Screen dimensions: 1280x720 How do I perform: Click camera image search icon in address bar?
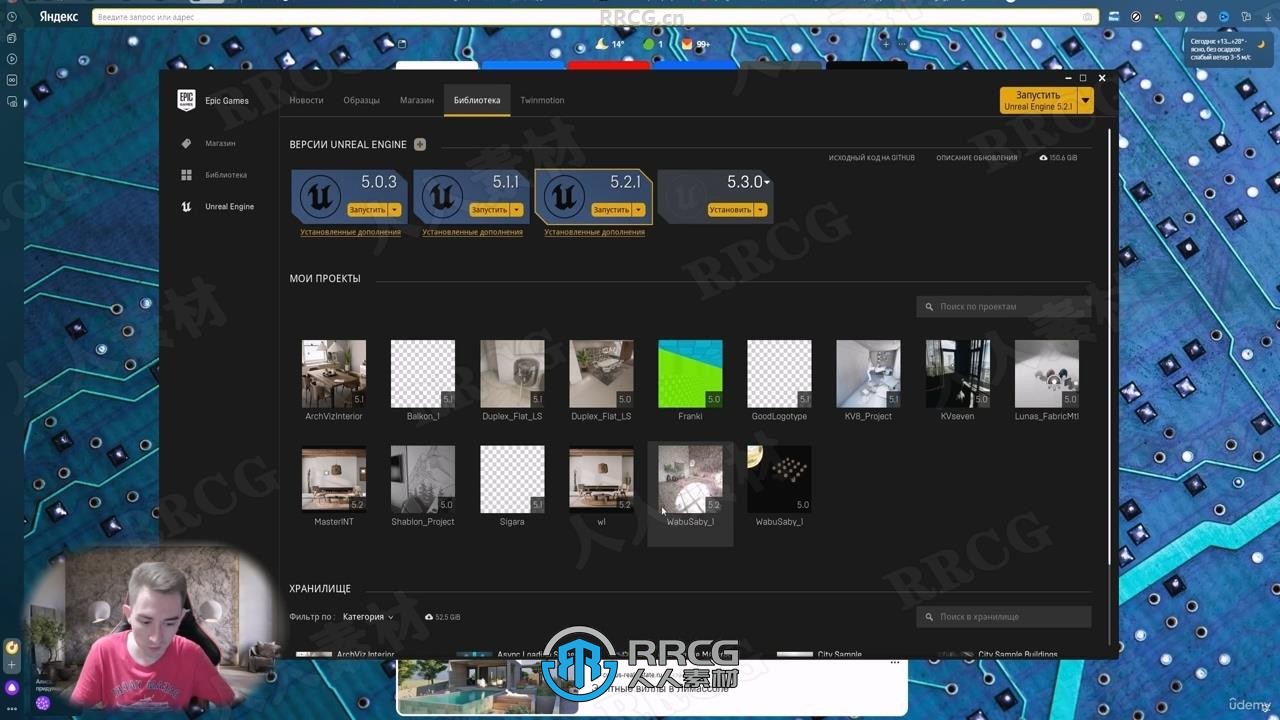pyautogui.click(x=1087, y=17)
